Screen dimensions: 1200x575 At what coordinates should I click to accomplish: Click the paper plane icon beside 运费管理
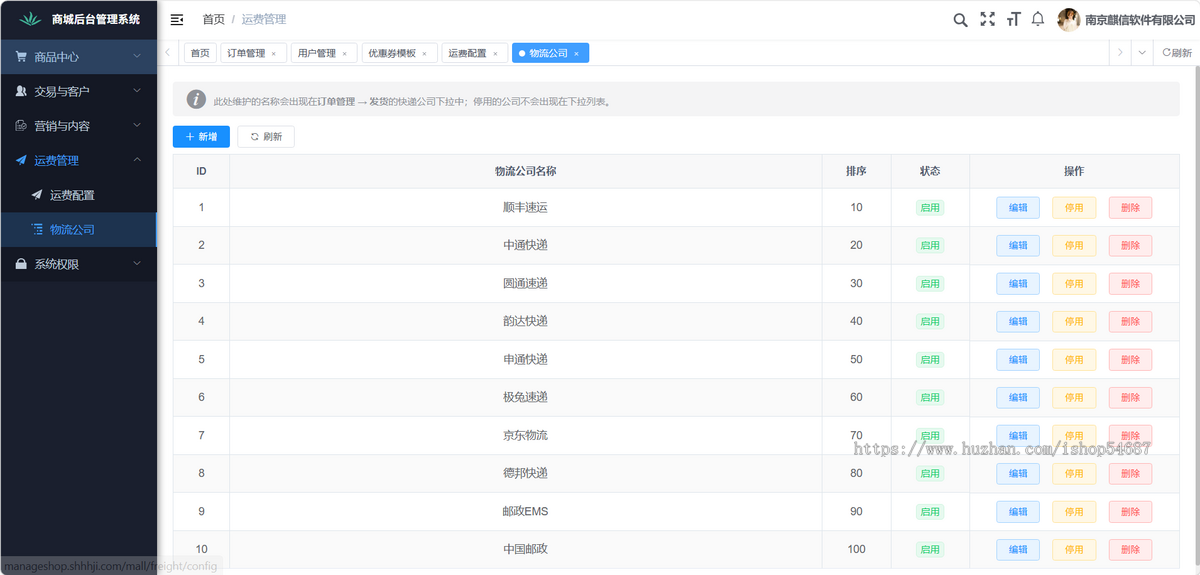[x=21, y=160]
